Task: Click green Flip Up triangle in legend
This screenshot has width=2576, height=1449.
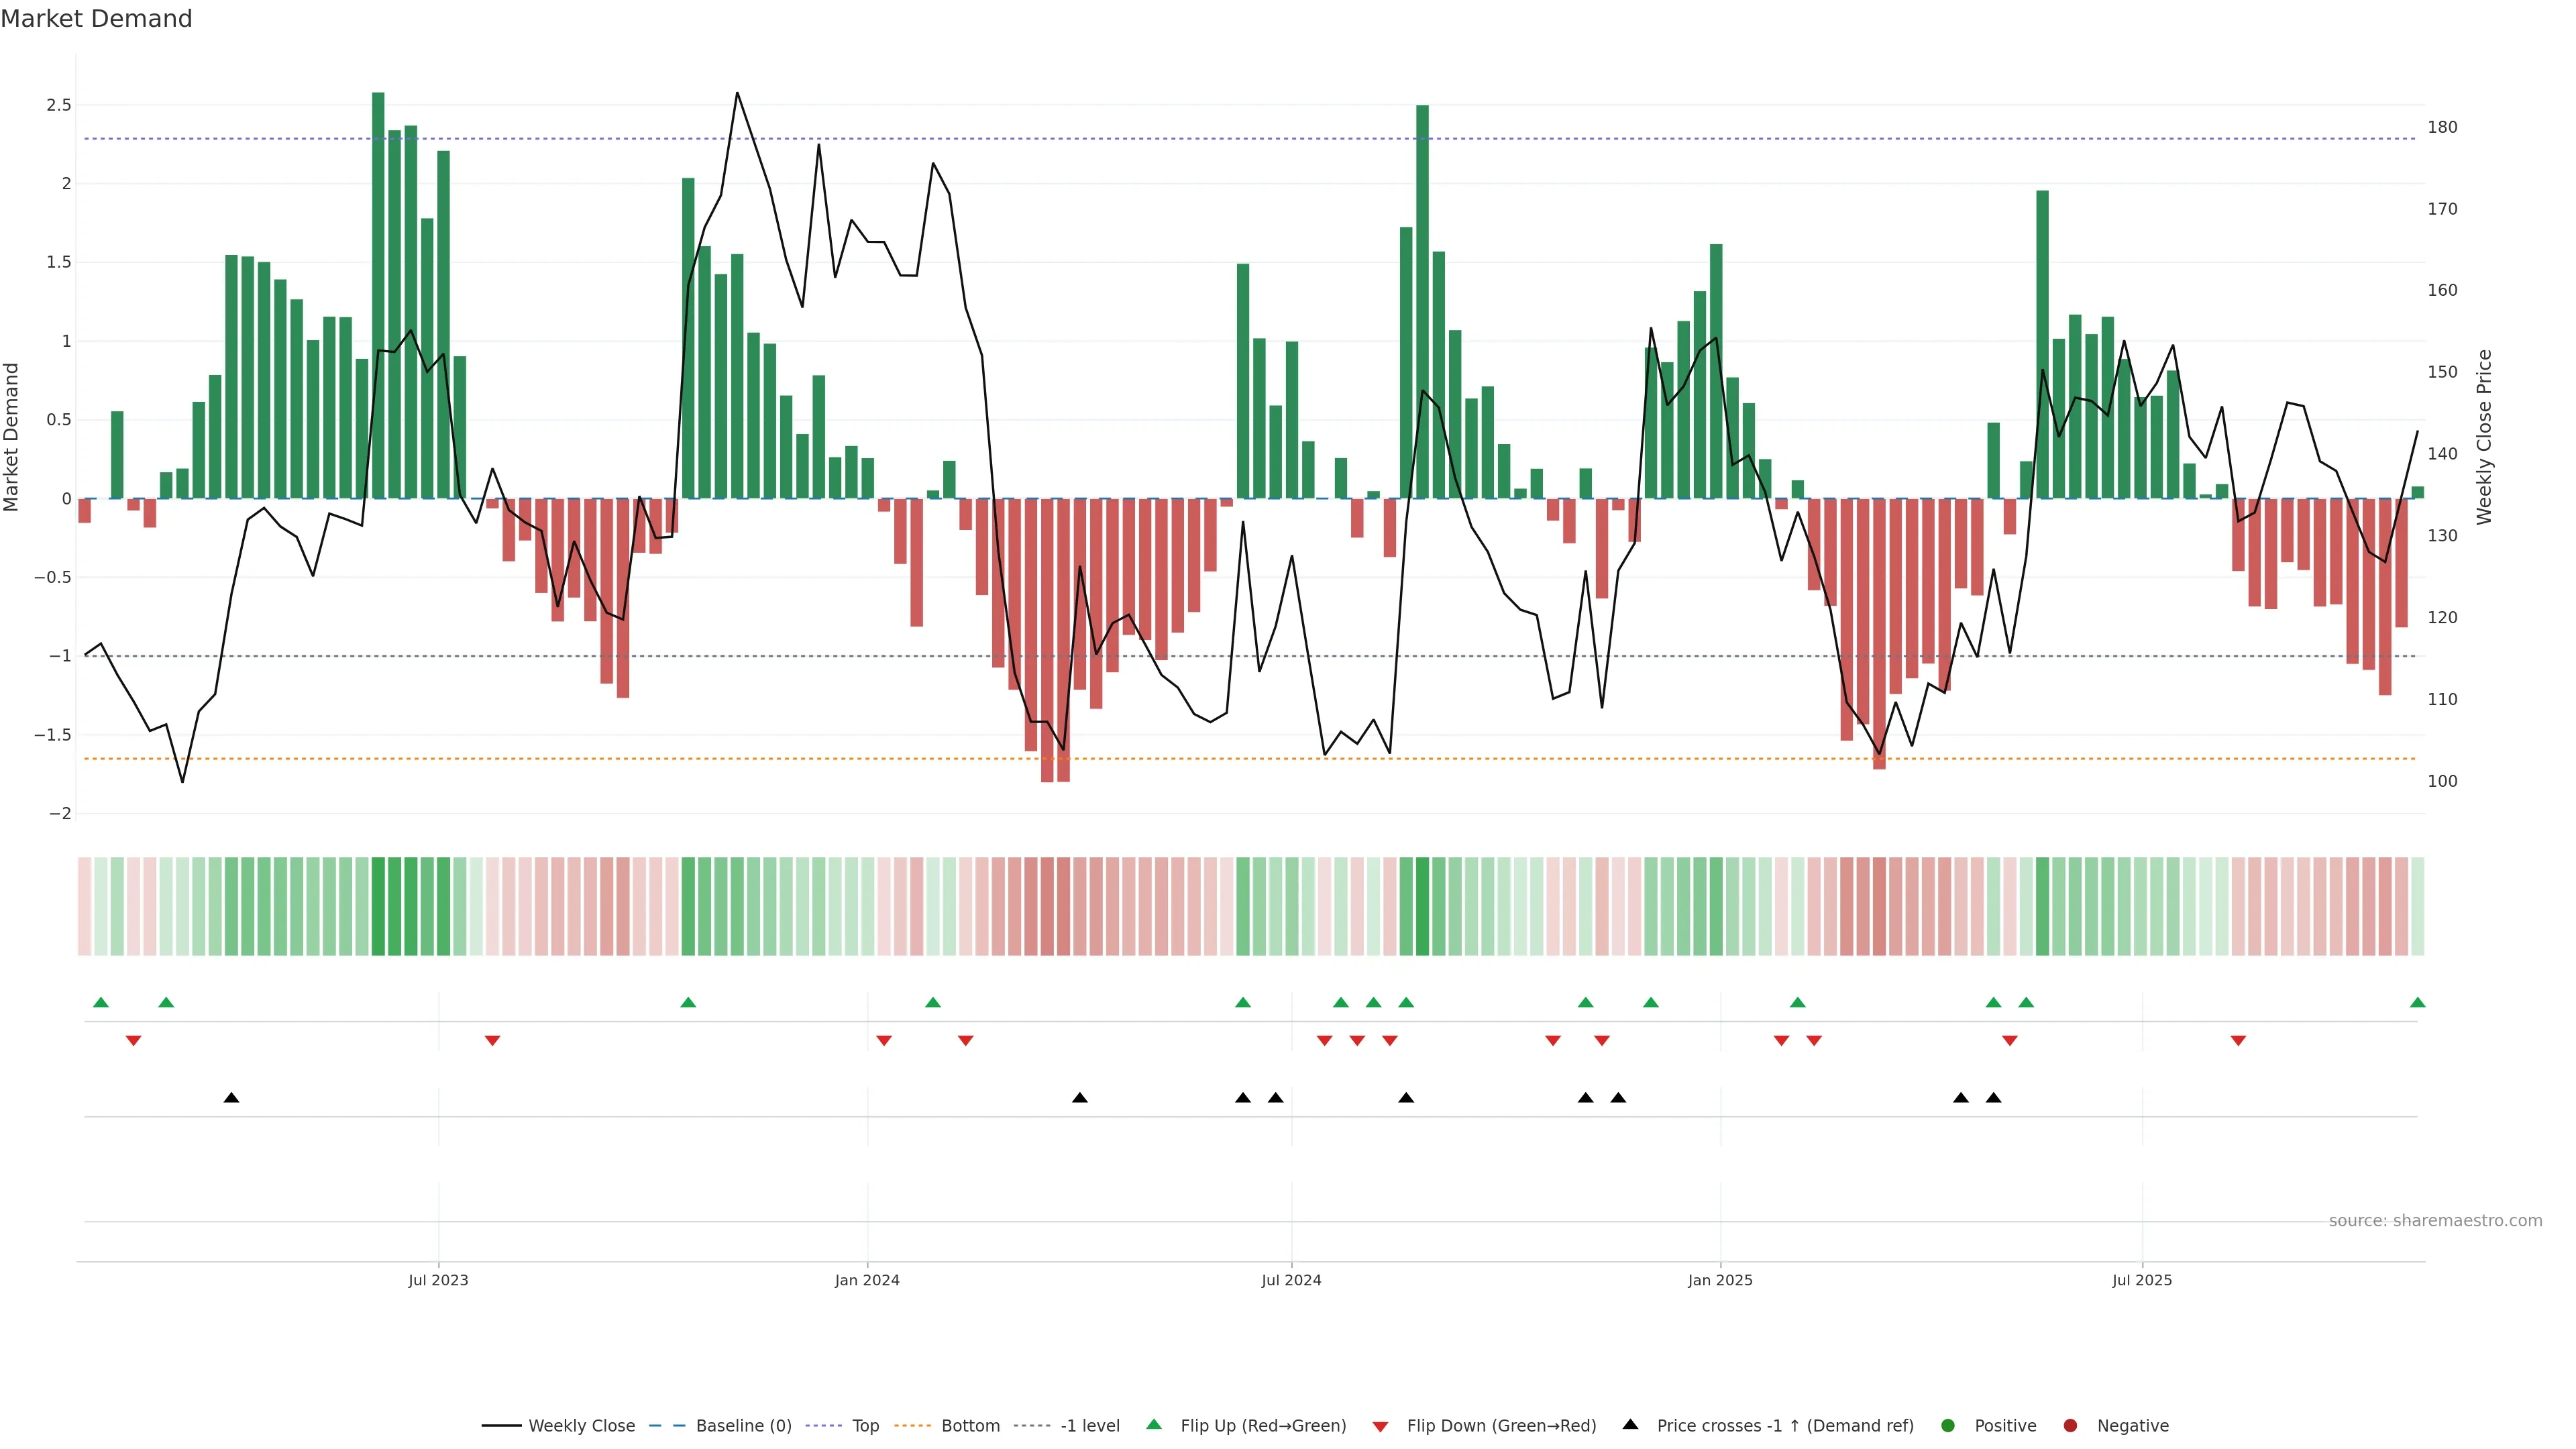Action: coord(1154,1425)
